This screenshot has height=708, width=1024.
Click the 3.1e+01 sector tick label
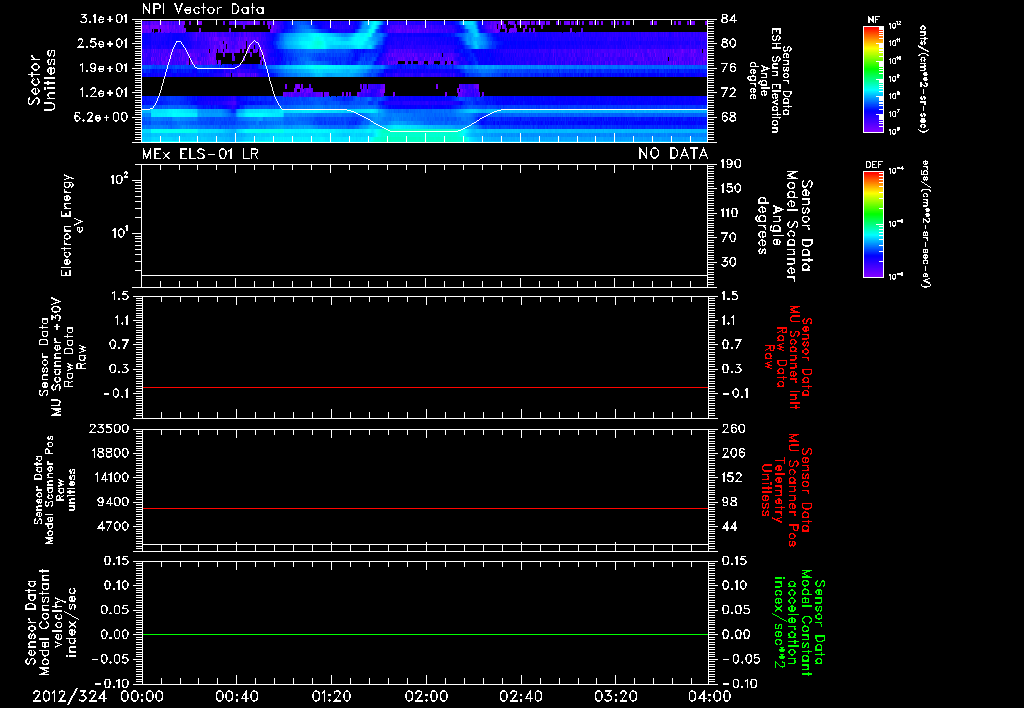coord(104,19)
